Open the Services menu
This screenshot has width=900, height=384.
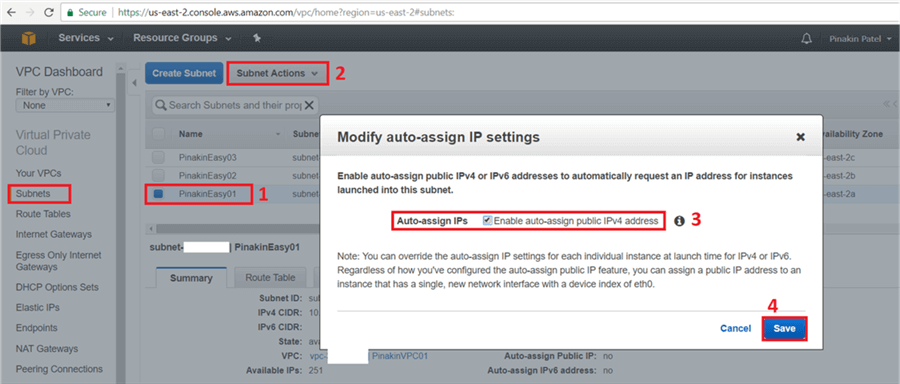pyautogui.click(x=86, y=38)
